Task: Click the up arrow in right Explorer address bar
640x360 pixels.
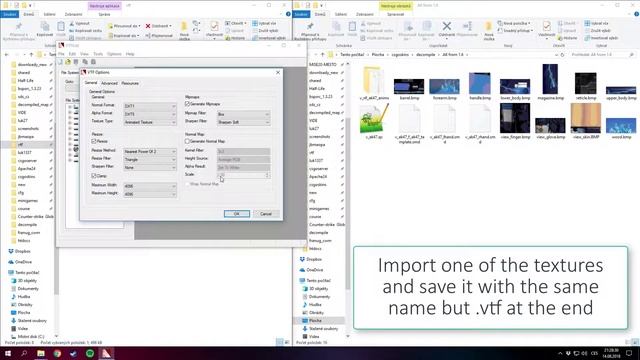Action: [x=322, y=54]
